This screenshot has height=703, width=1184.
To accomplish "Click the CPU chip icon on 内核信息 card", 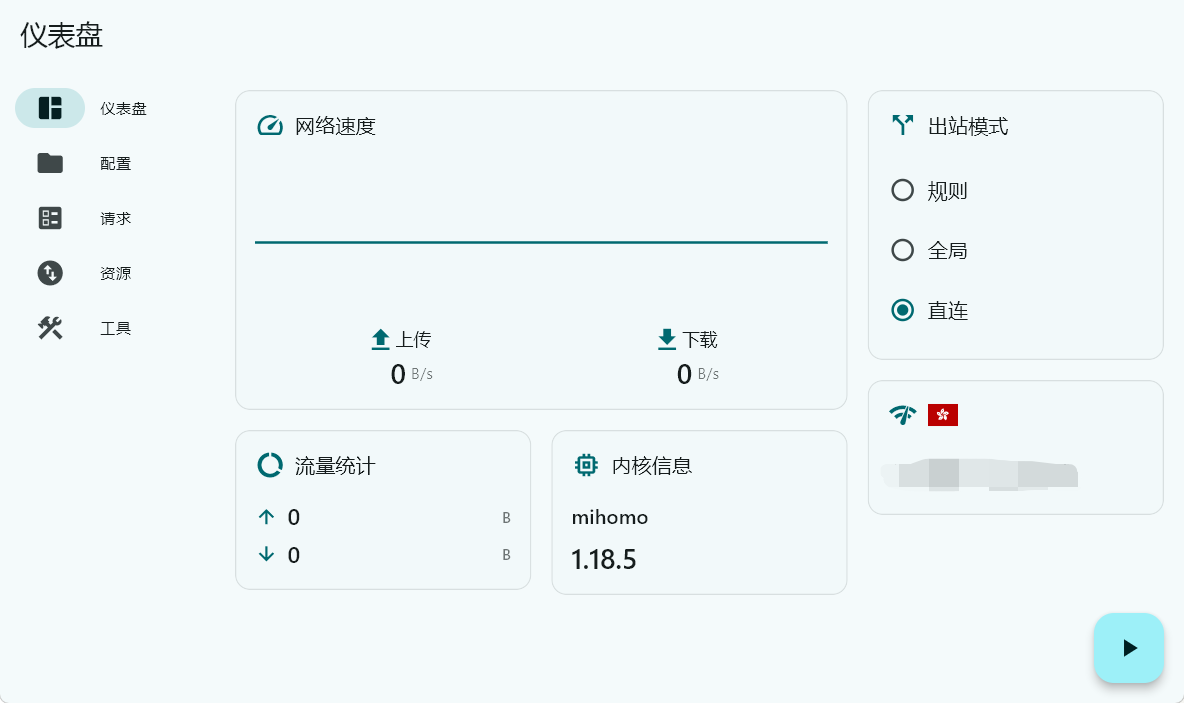I will pyautogui.click(x=587, y=465).
